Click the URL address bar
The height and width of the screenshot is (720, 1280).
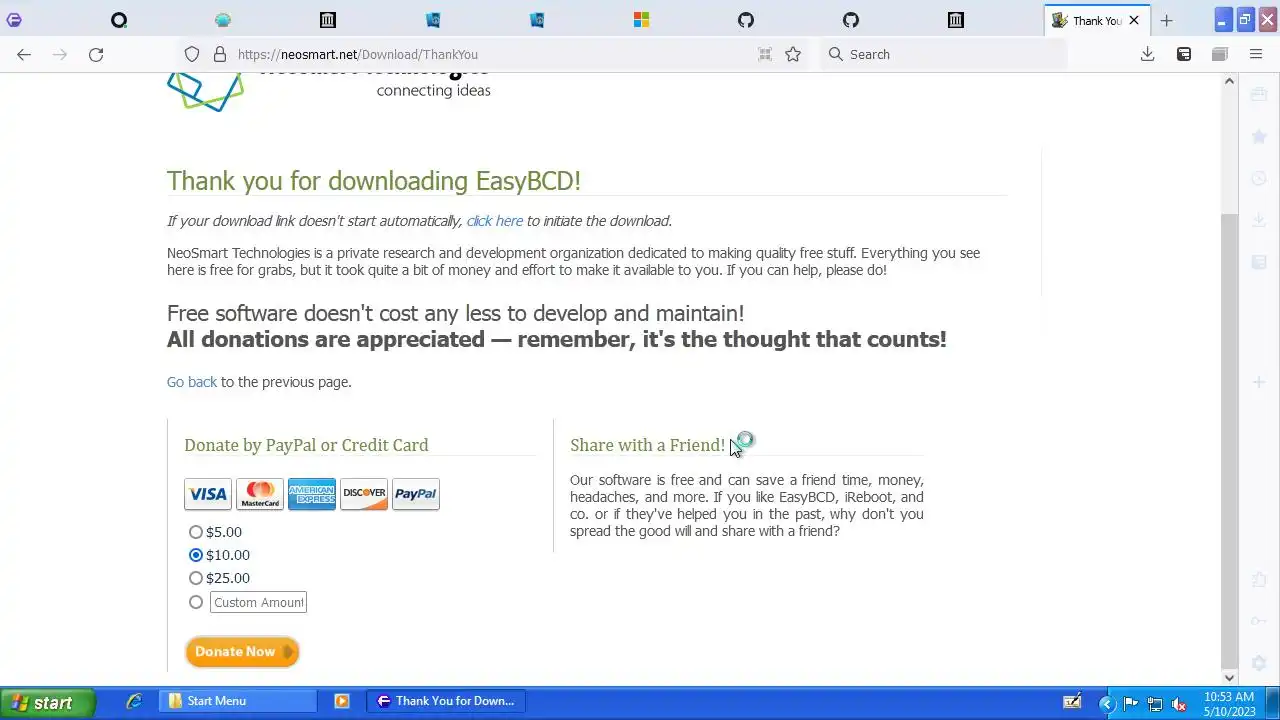point(490,54)
